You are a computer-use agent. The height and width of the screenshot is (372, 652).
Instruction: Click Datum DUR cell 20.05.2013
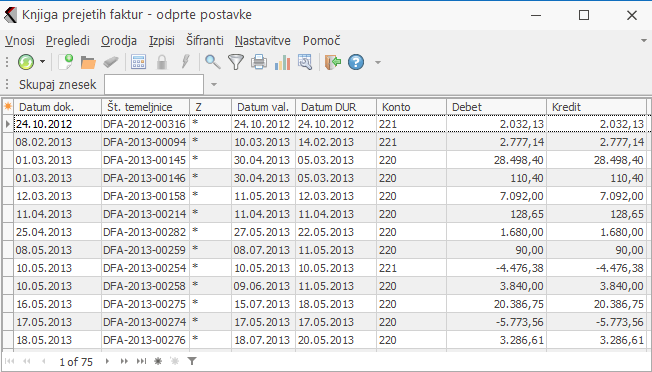[x=336, y=340]
